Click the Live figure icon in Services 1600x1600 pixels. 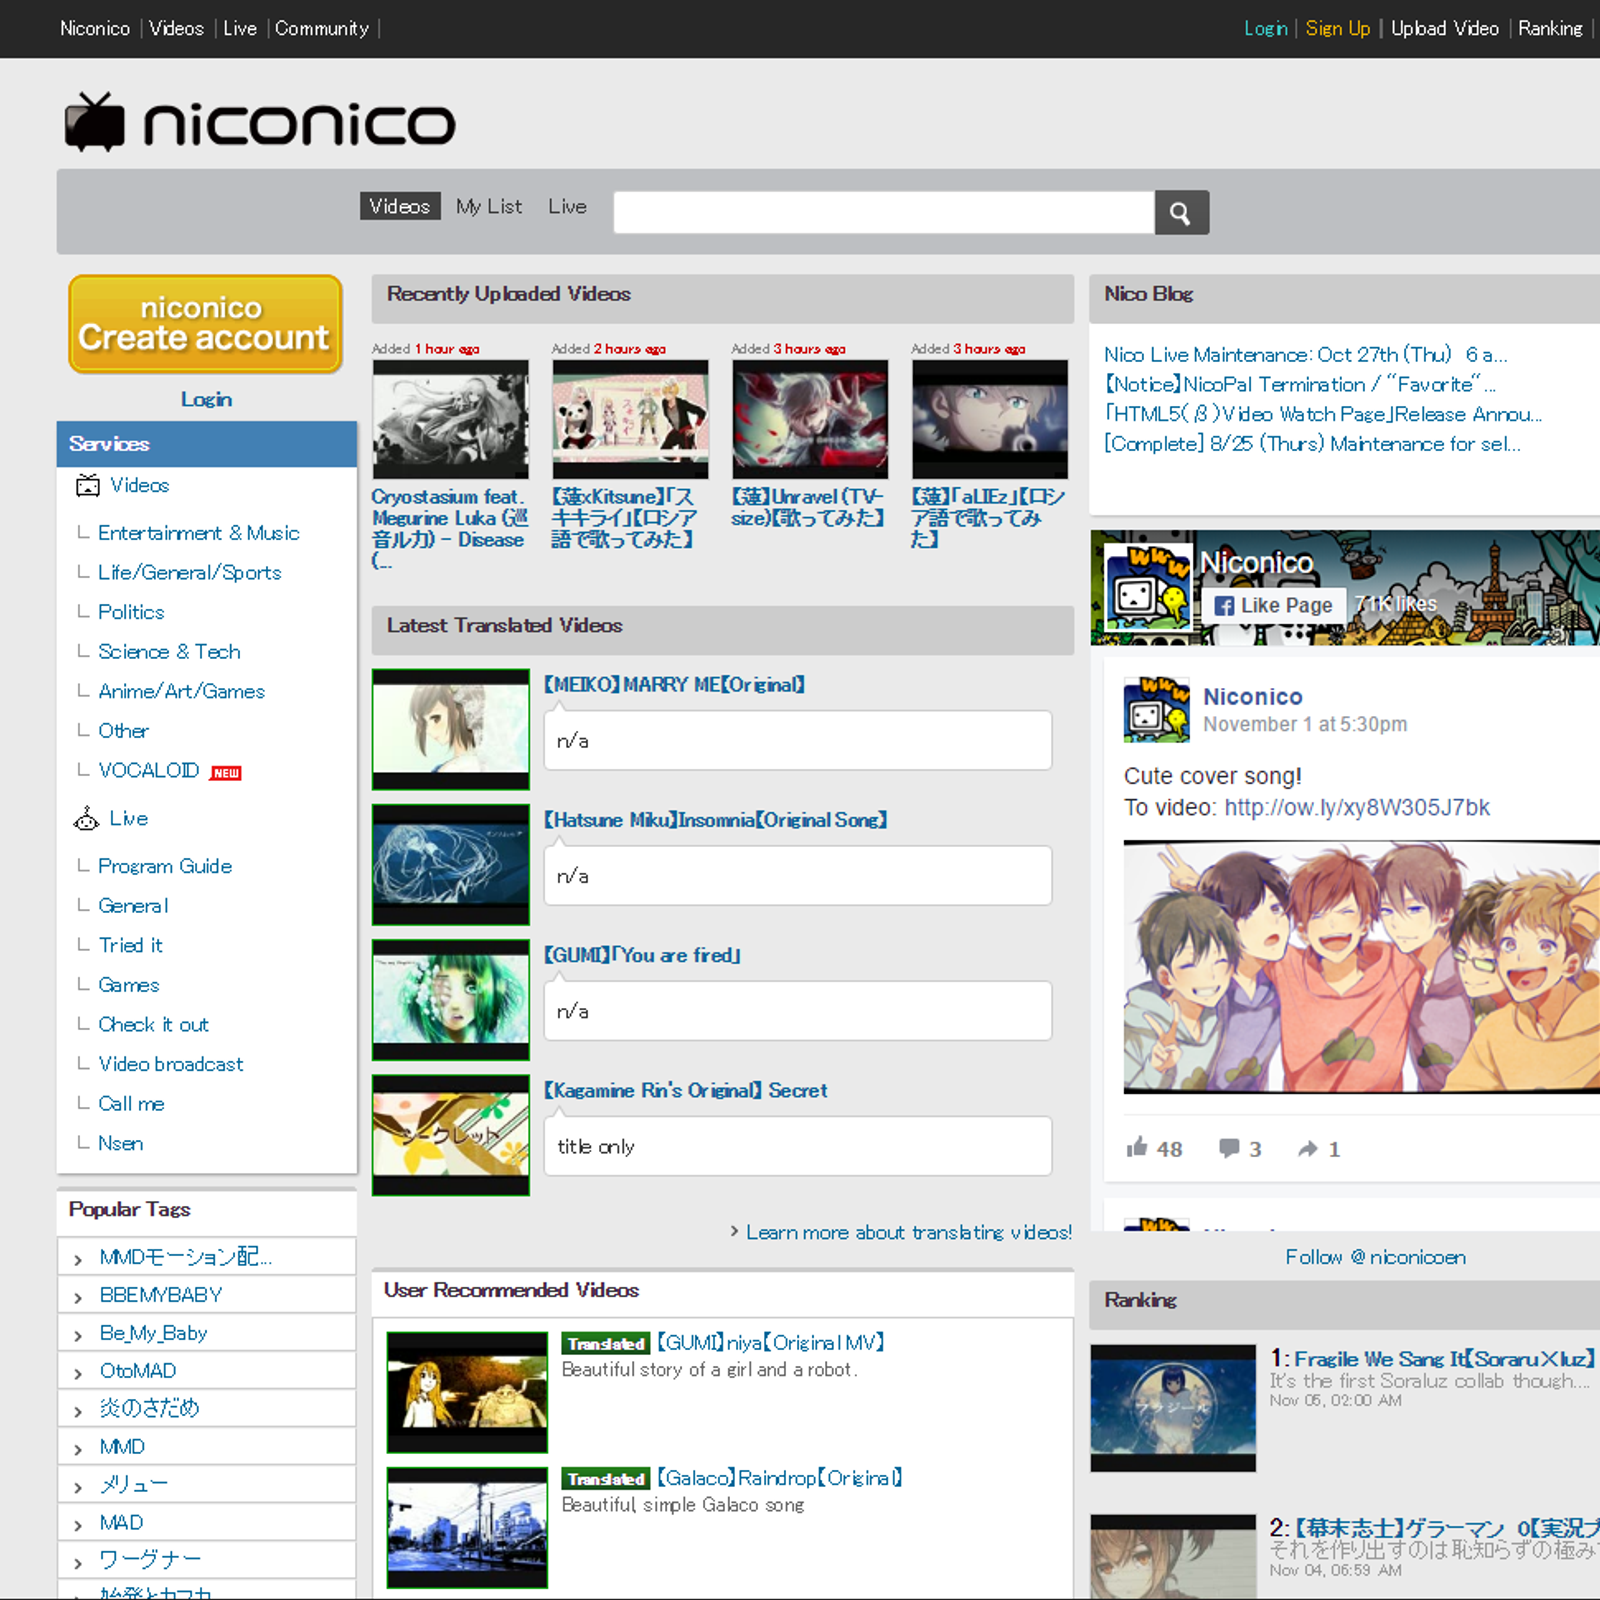pos(87,819)
